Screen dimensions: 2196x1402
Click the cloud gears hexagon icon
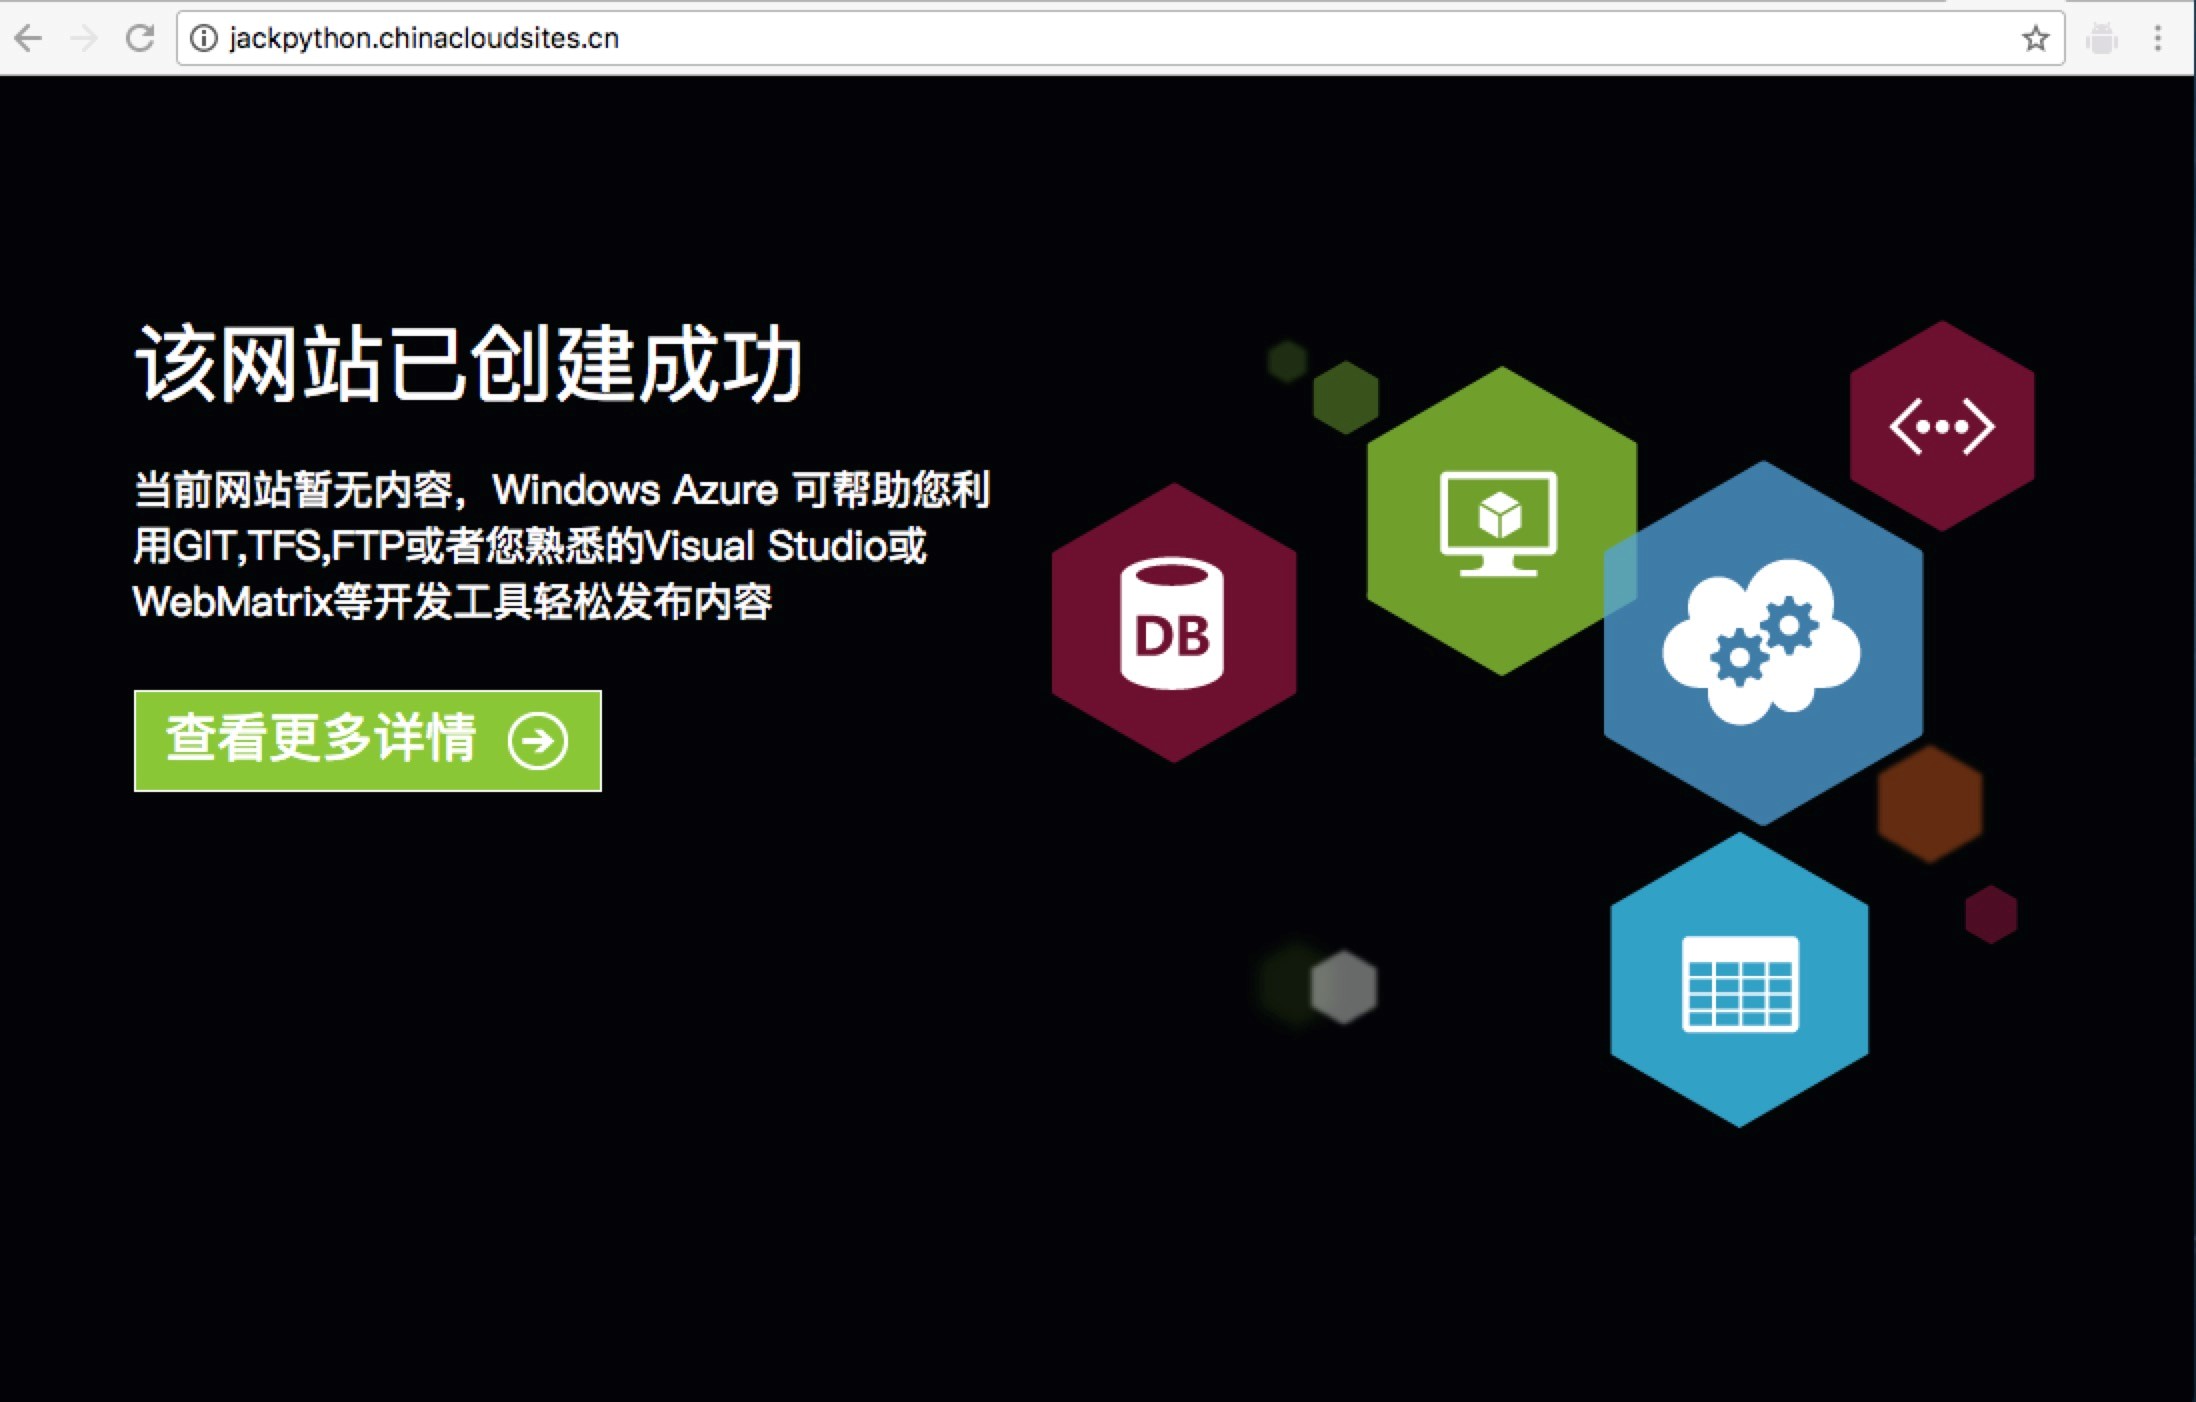click(1763, 643)
